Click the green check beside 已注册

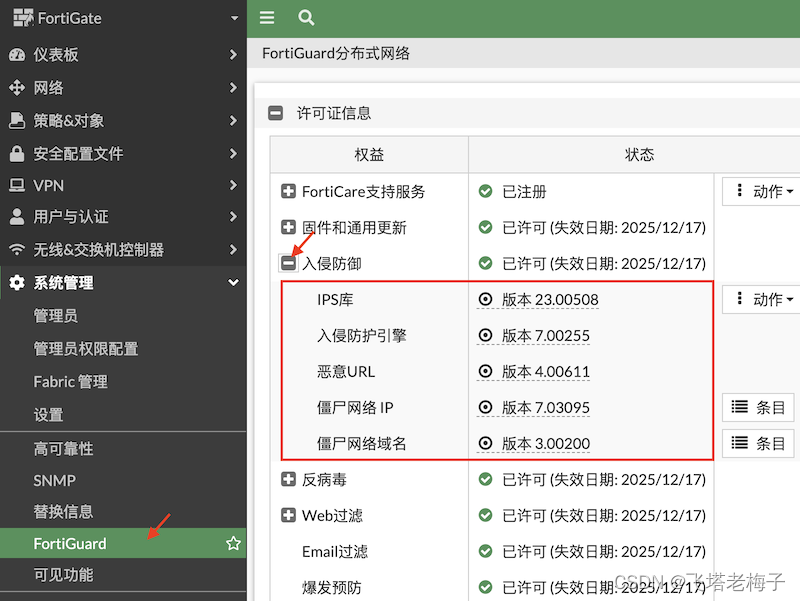485,191
